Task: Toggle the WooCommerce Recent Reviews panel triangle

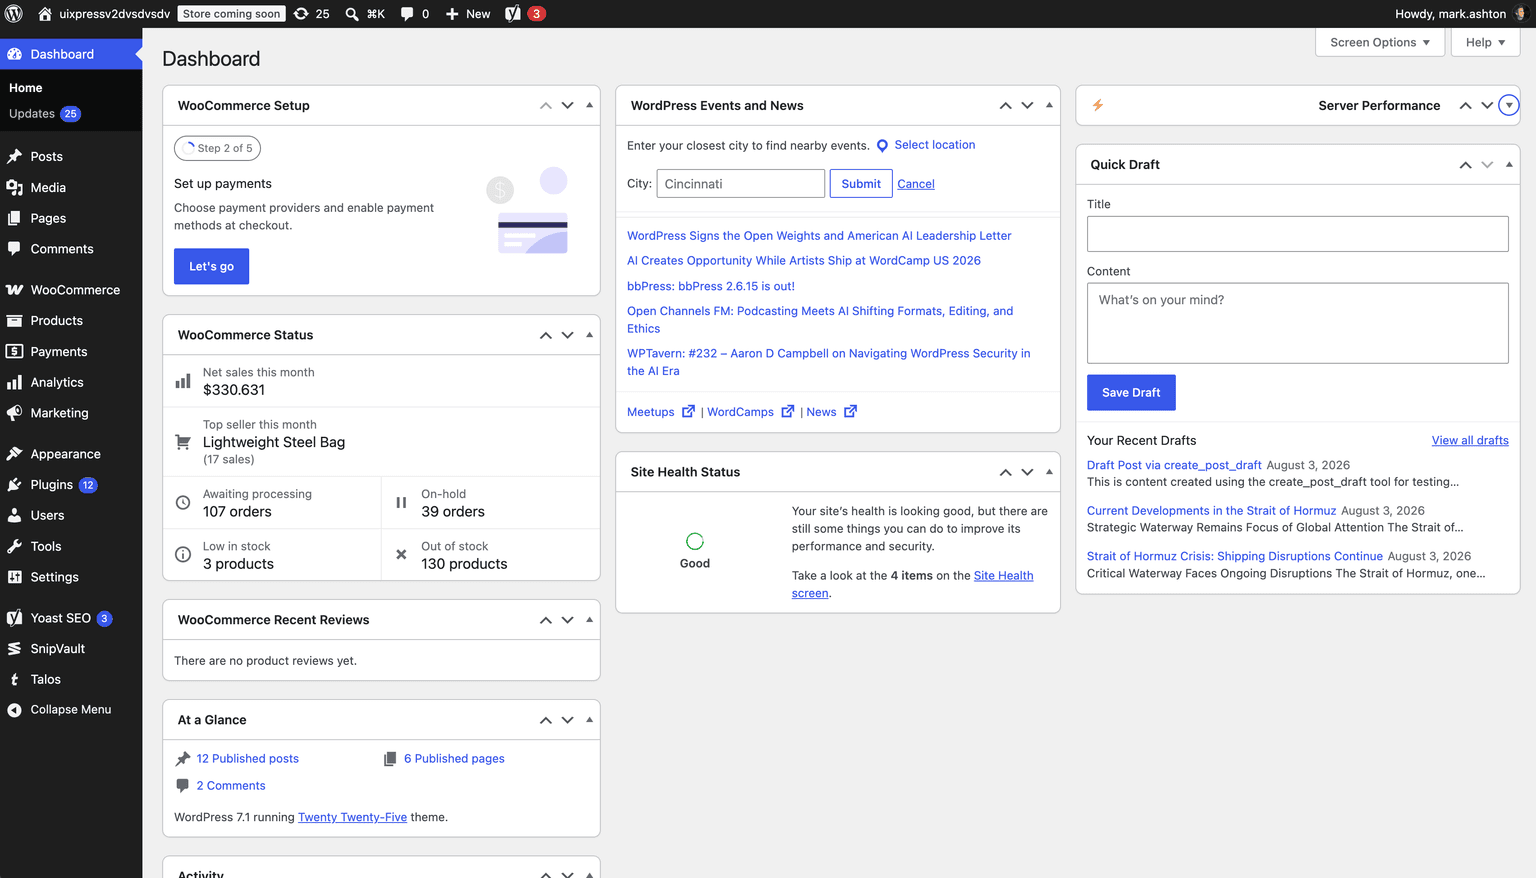Action: (x=589, y=620)
